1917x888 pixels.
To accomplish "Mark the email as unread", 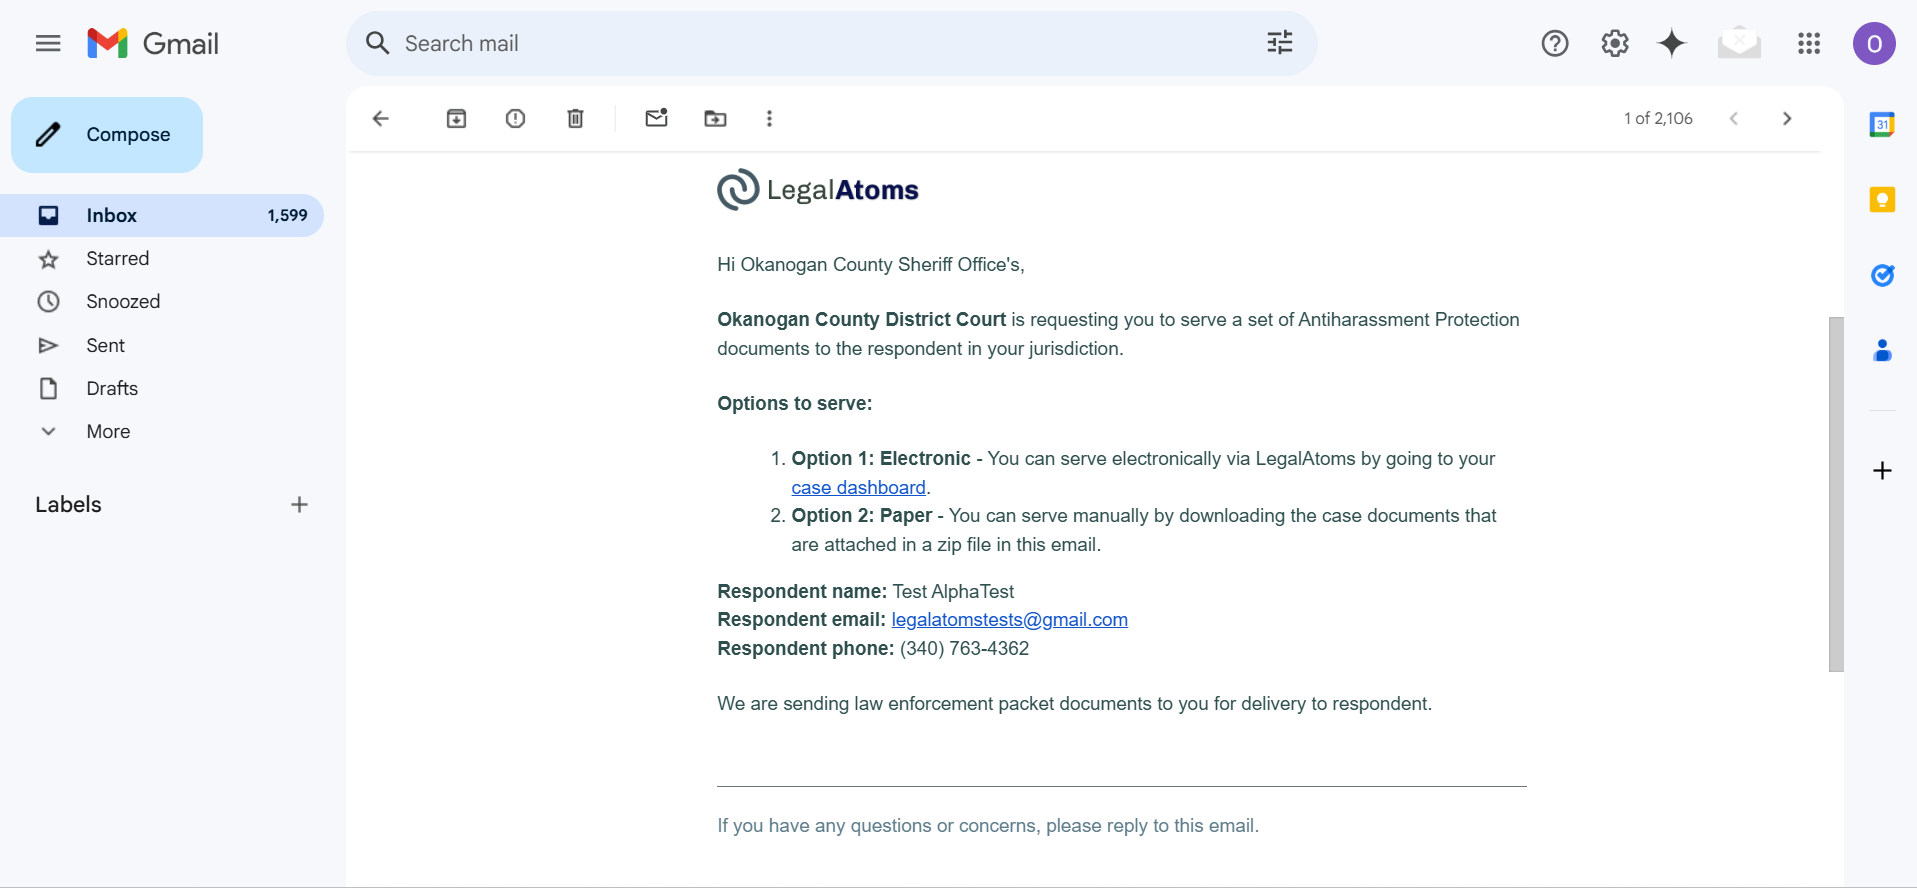I will coord(656,118).
